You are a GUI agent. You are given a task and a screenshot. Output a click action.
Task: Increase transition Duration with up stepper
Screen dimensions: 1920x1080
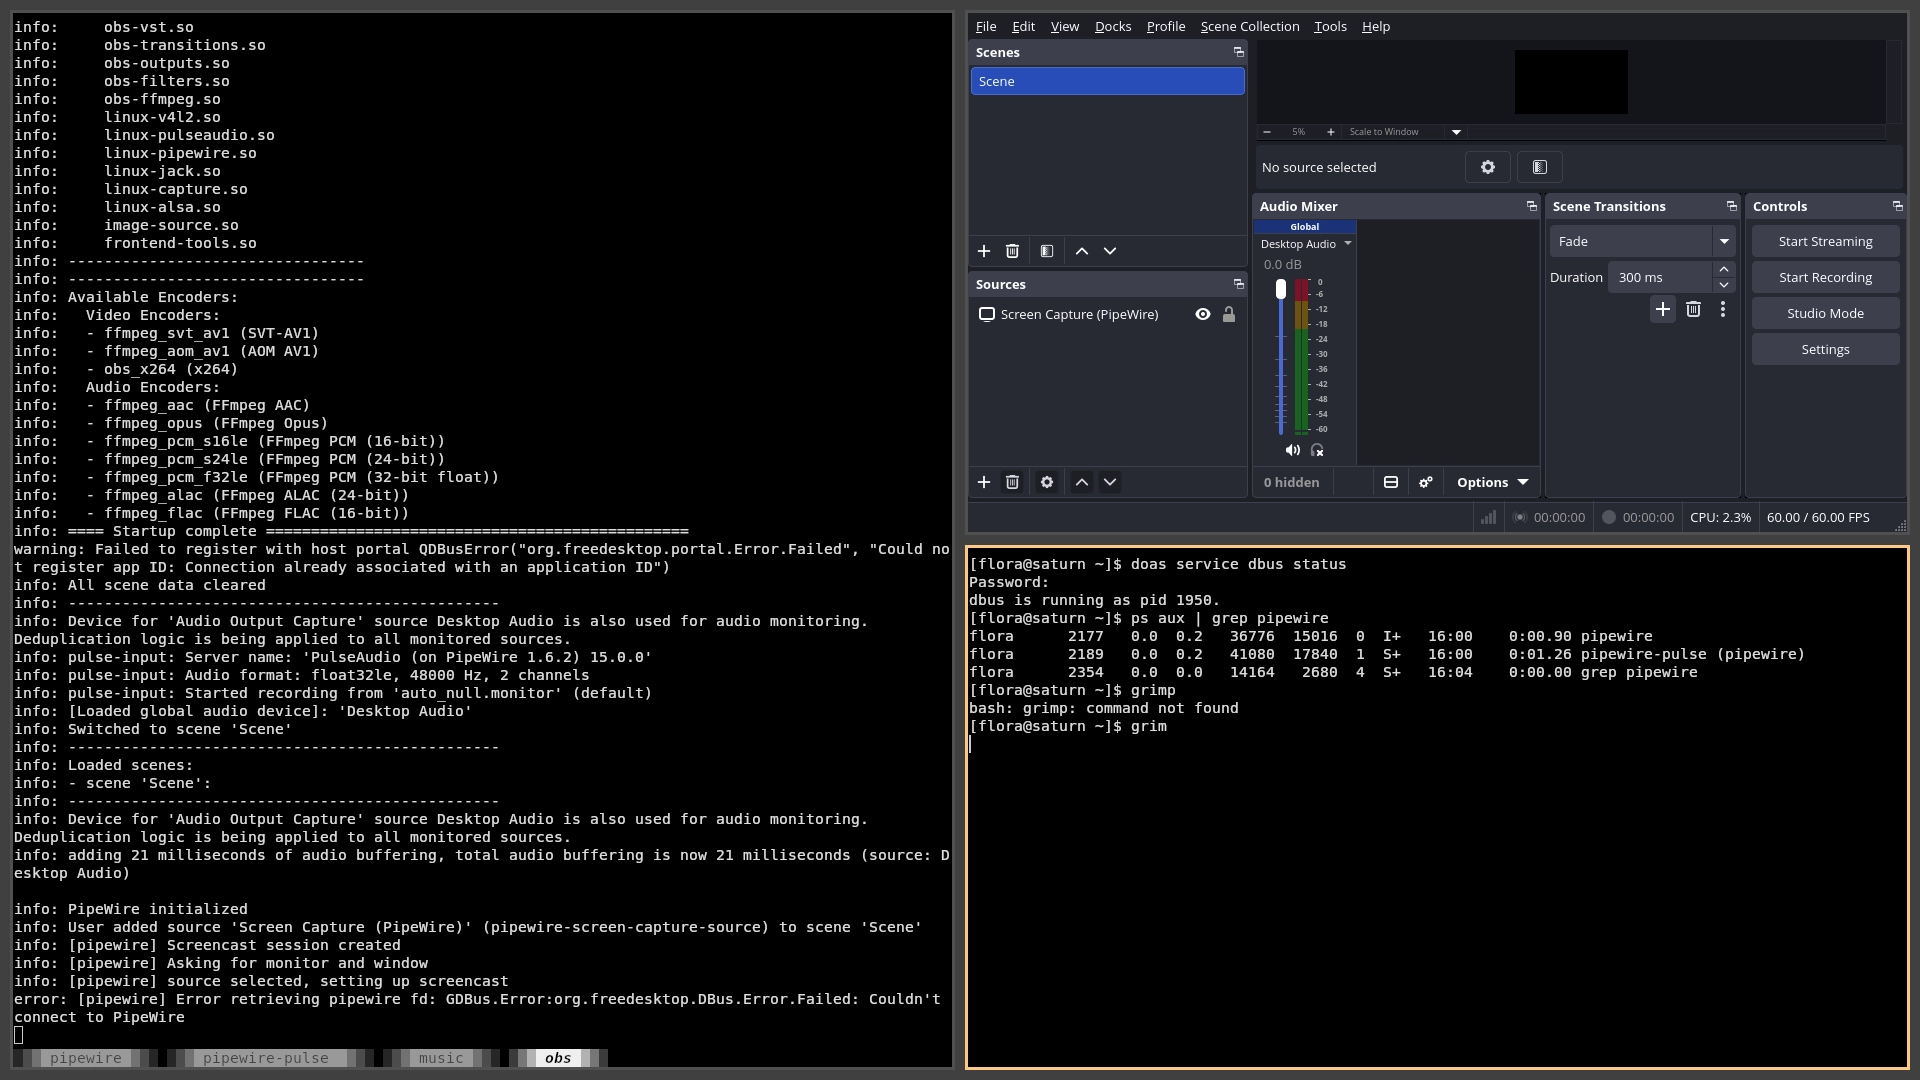coord(1724,269)
